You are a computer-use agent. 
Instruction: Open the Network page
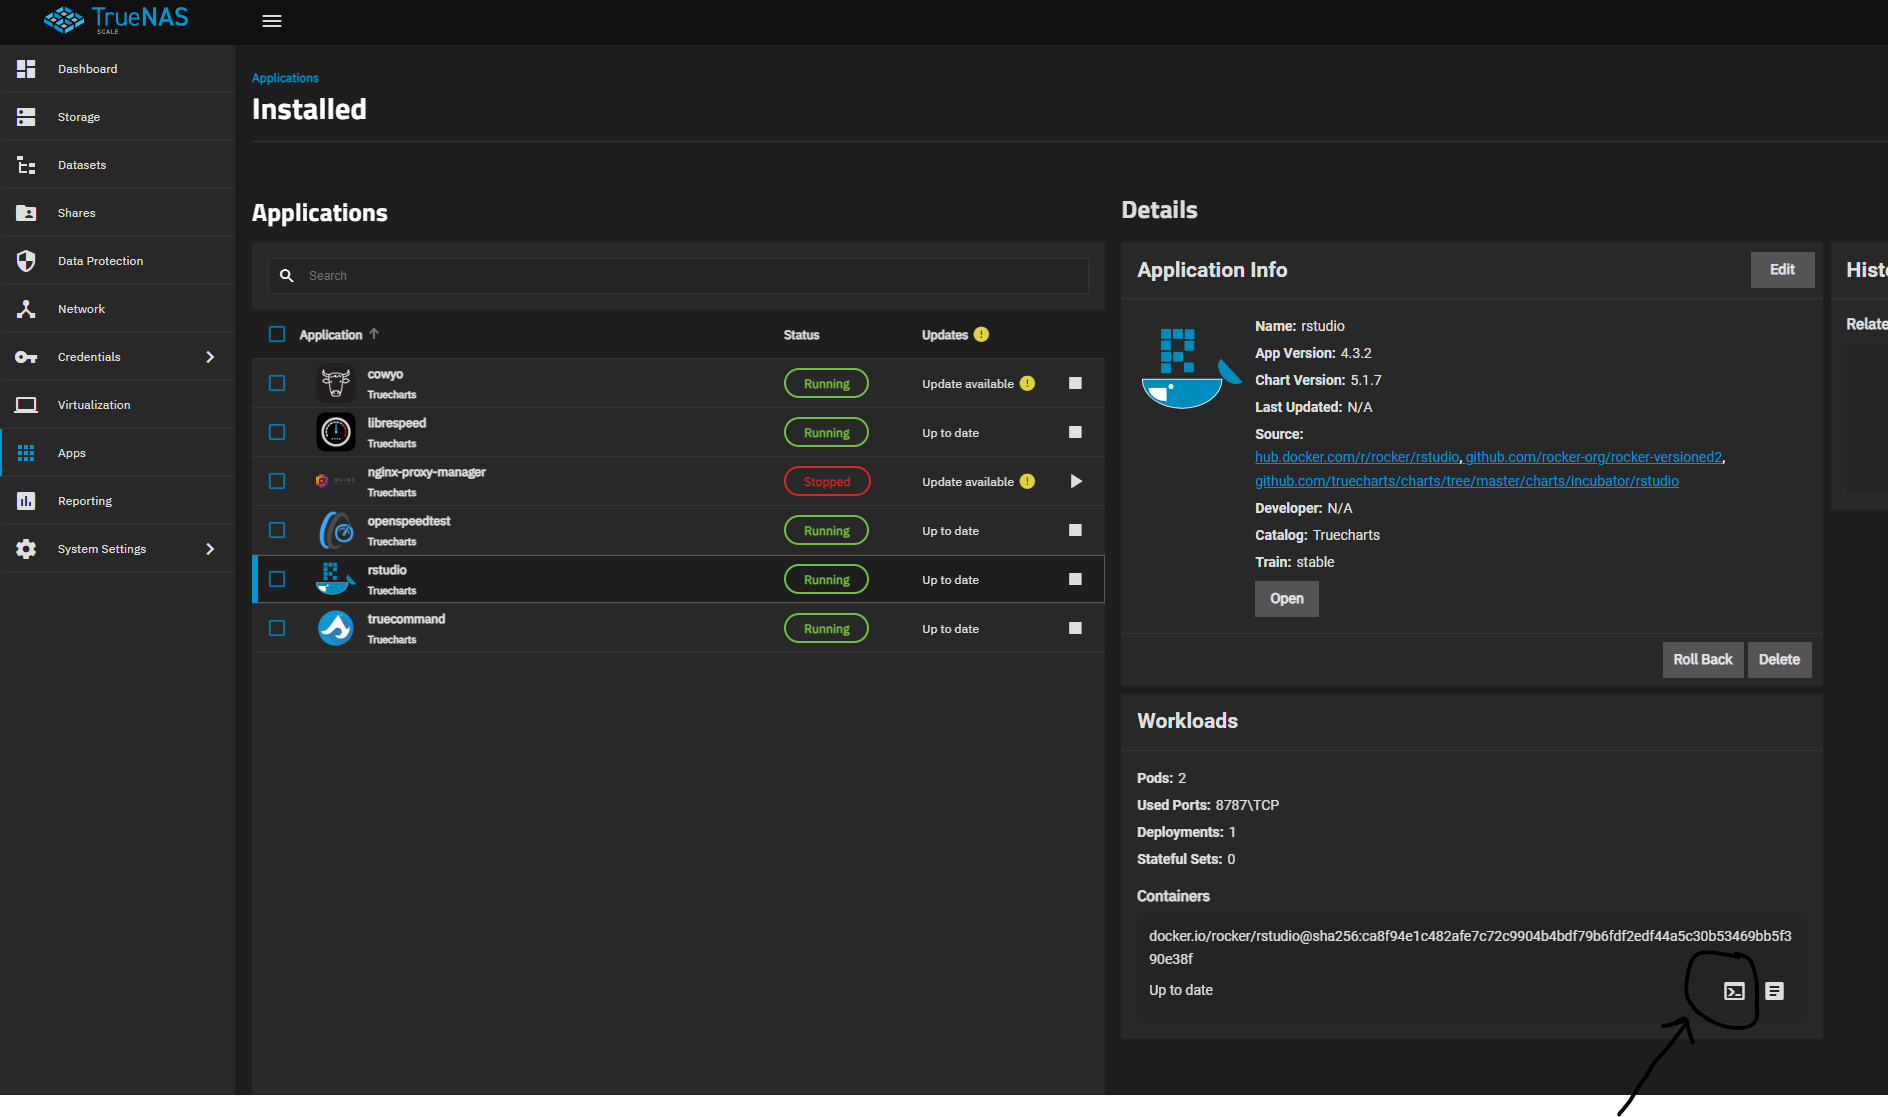pyautogui.click(x=118, y=309)
